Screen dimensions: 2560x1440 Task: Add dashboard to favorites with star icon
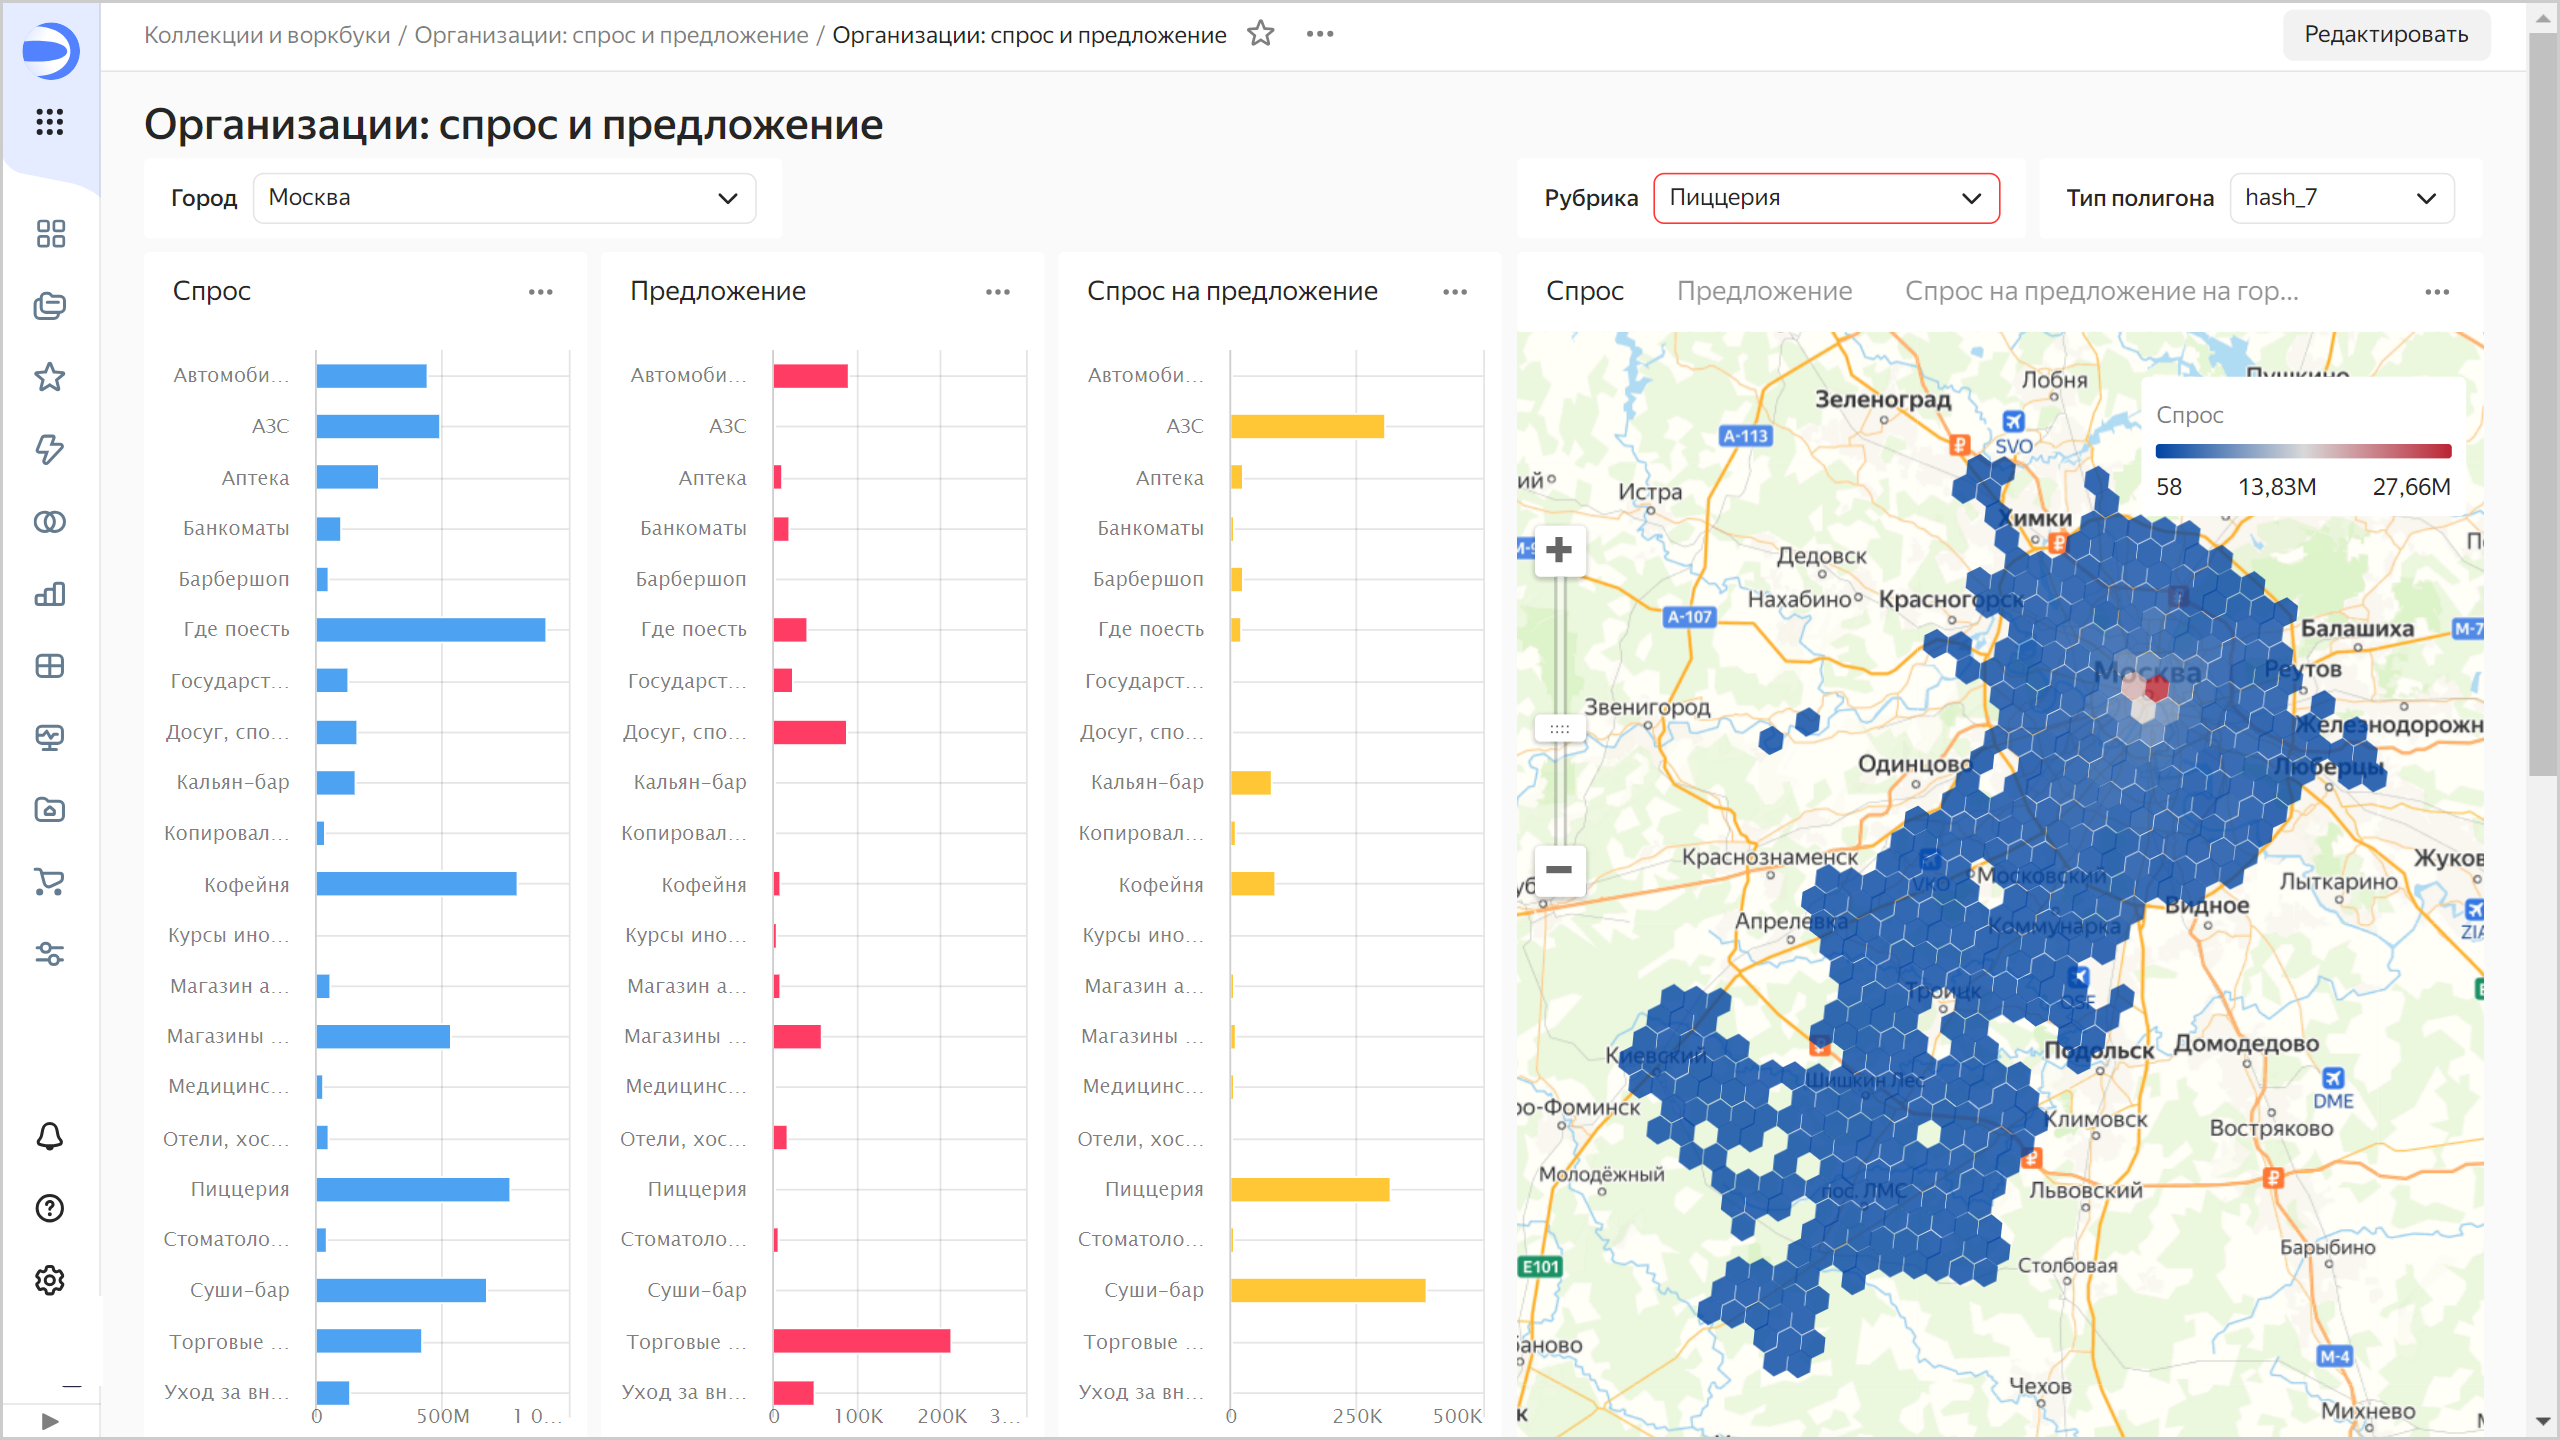pyautogui.click(x=1261, y=34)
